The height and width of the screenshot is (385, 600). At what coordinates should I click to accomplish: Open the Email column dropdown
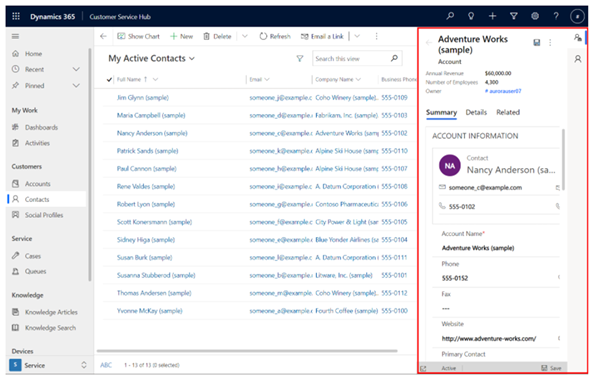pyautogui.click(x=267, y=79)
